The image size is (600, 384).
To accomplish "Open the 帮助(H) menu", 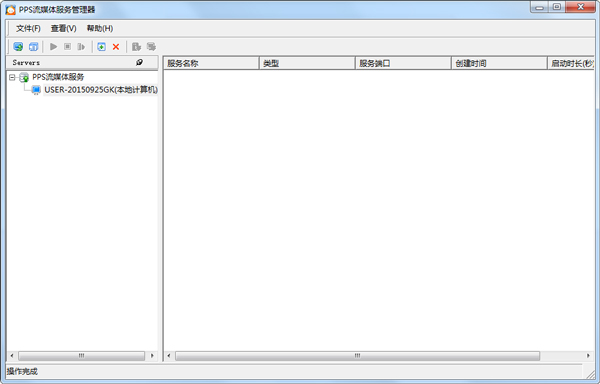I will pyautogui.click(x=99, y=28).
